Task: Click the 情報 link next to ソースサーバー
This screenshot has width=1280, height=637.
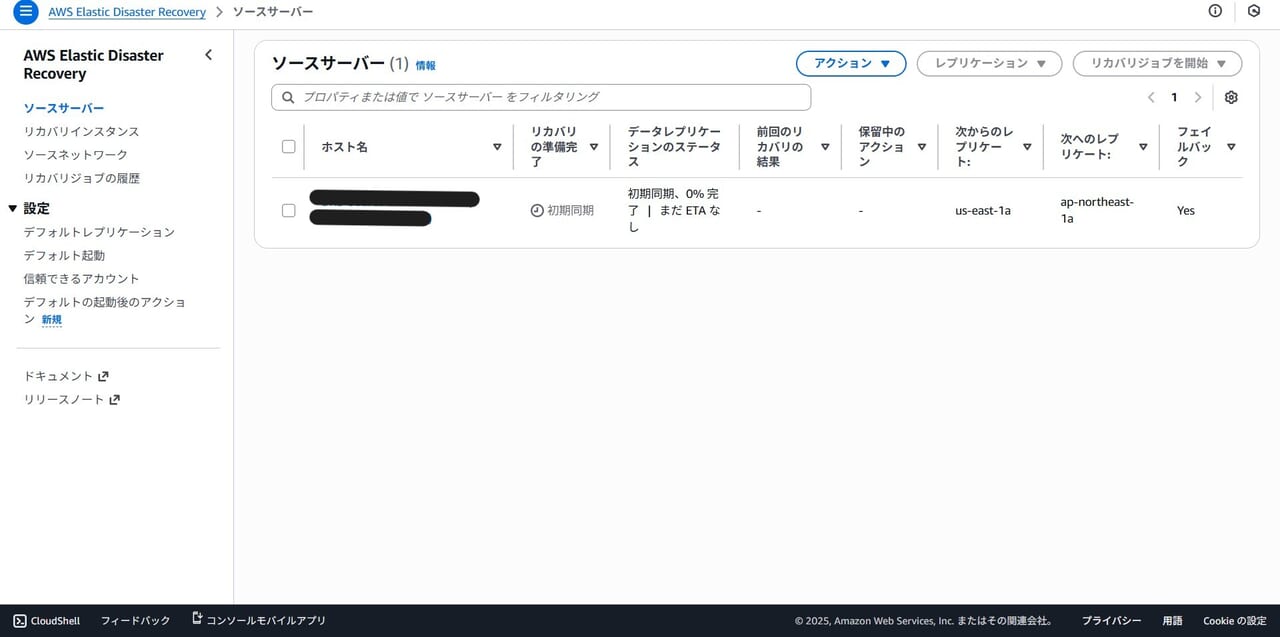Action: click(x=425, y=65)
